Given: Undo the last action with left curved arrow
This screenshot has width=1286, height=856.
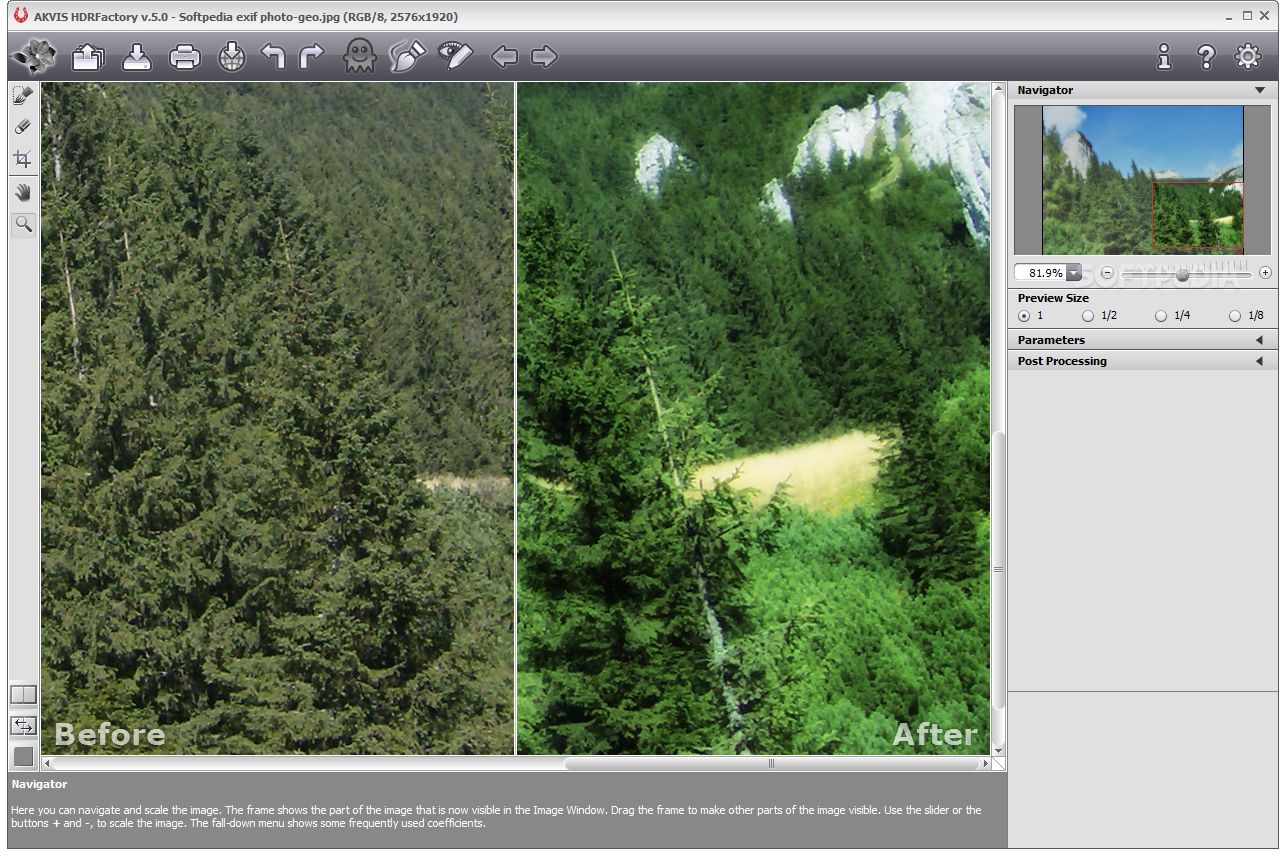Looking at the screenshot, I should pos(273,57).
